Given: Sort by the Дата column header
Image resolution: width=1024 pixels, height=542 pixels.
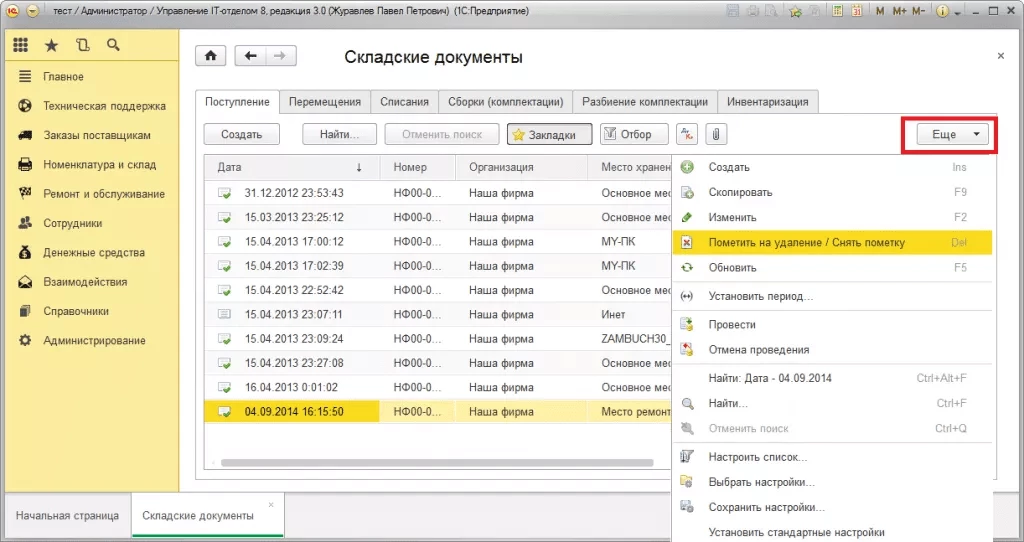Looking at the screenshot, I should [x=291, y=167].
